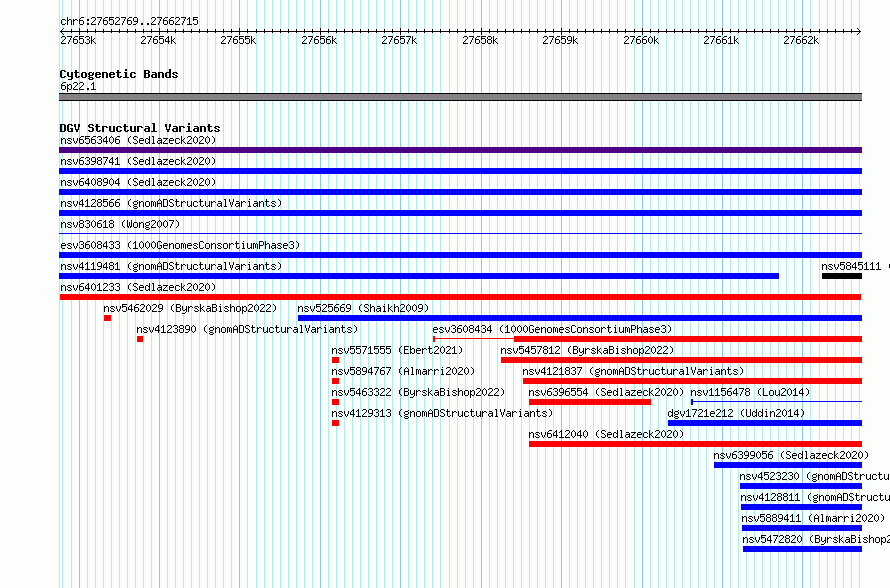Open the nsv6398741 (Sedlazeck2020) label
The width and height of the screenshot is (890, 588).
tap(138, 161)
